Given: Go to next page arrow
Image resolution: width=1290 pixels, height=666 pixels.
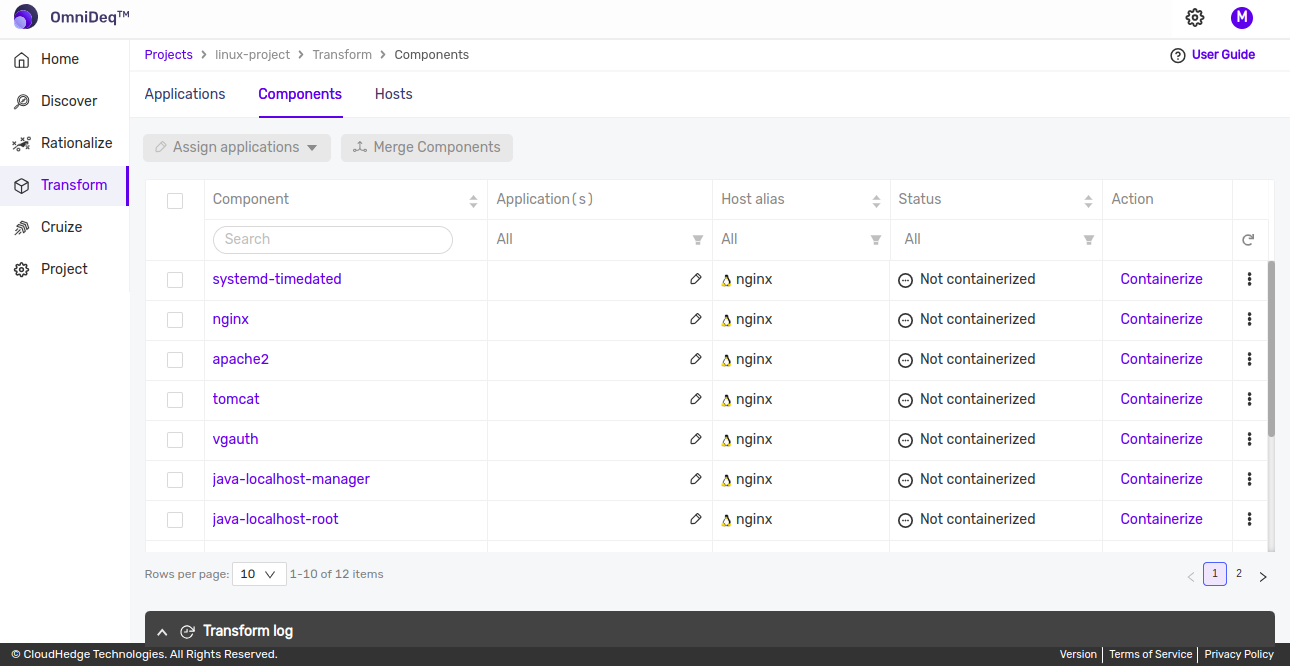Looking at the screenshot, I should (1263, 576).
